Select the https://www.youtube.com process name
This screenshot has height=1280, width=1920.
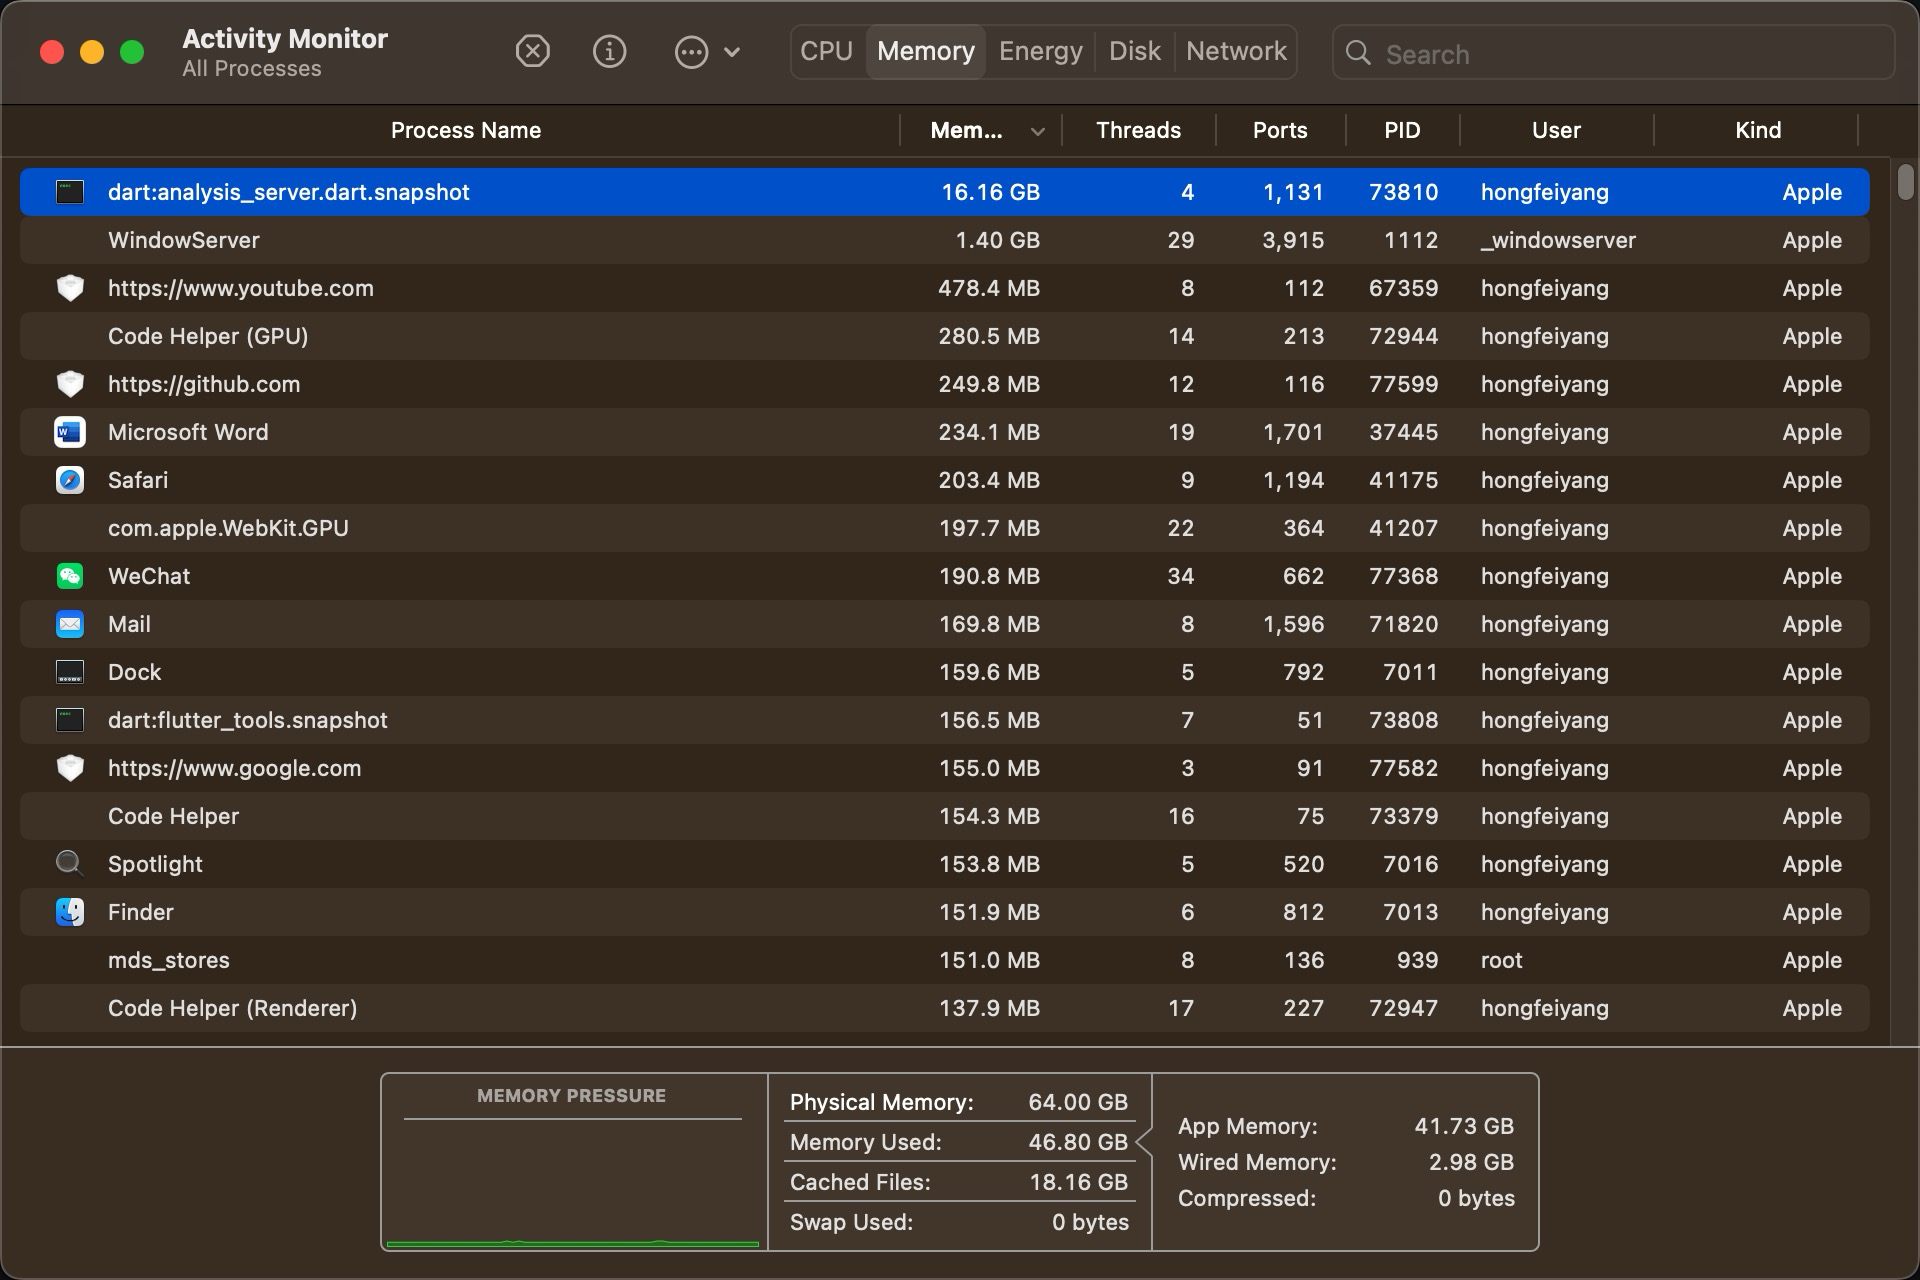[241, 288]
